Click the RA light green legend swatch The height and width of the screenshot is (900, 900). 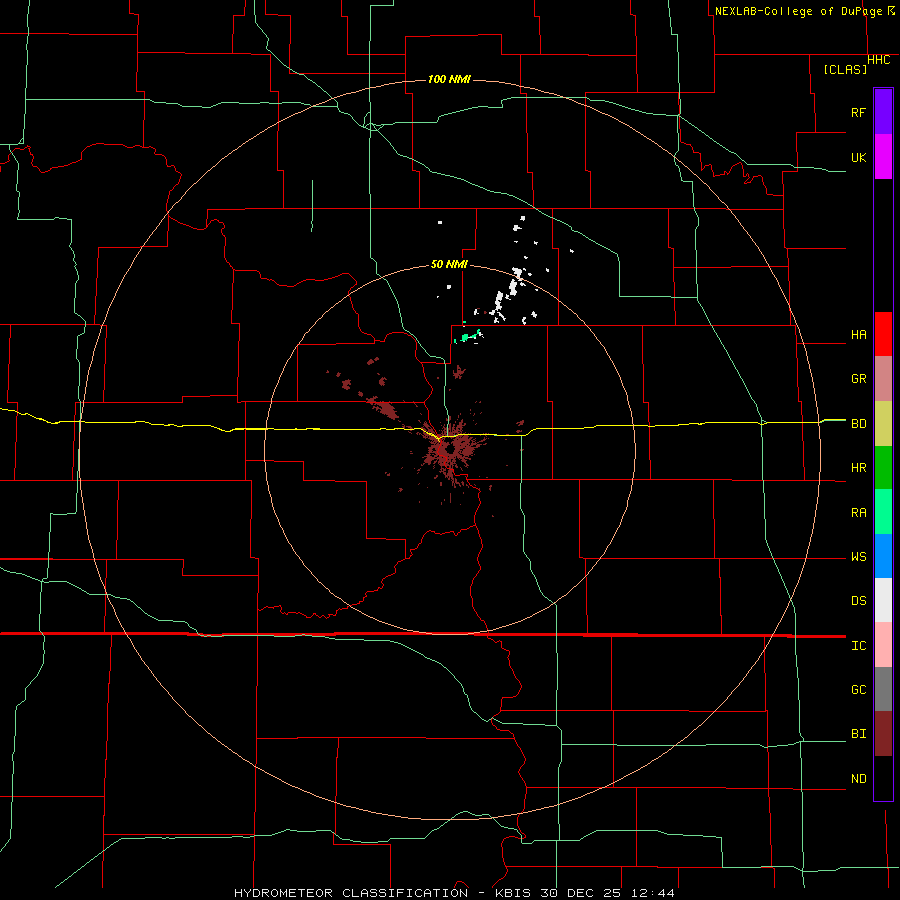(x=883, y=512)
